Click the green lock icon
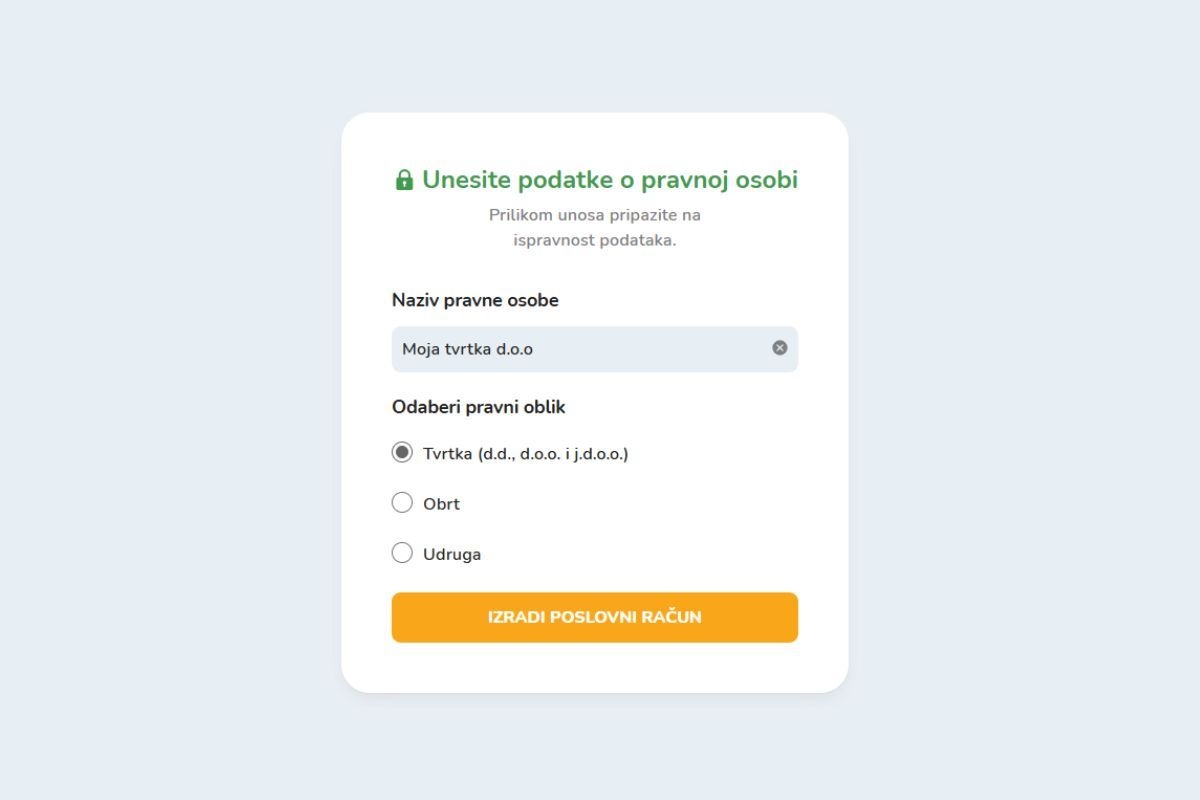 click(404, 180)
